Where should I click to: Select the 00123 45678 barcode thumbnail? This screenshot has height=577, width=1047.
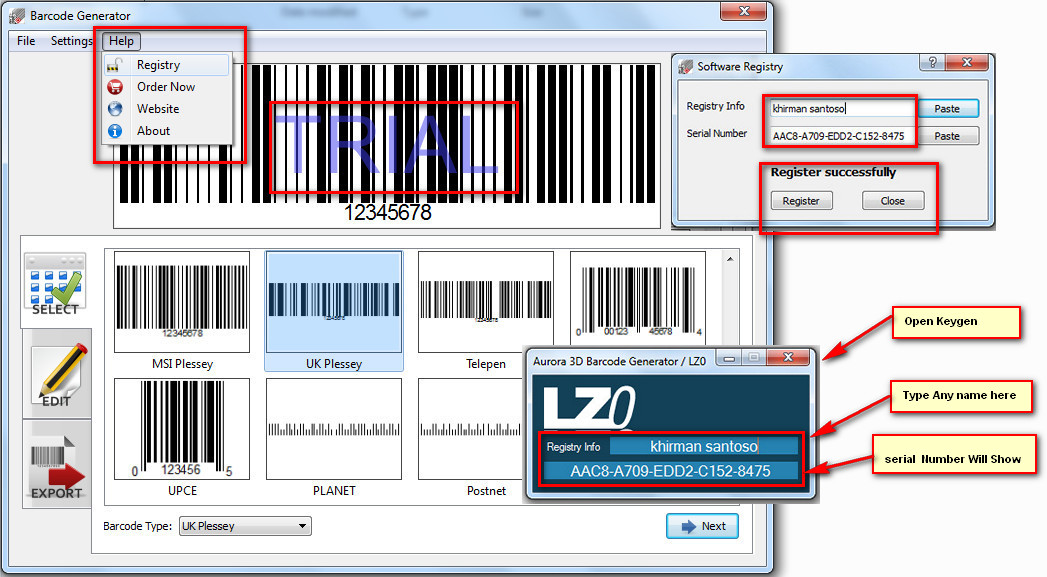click(638, 298)
